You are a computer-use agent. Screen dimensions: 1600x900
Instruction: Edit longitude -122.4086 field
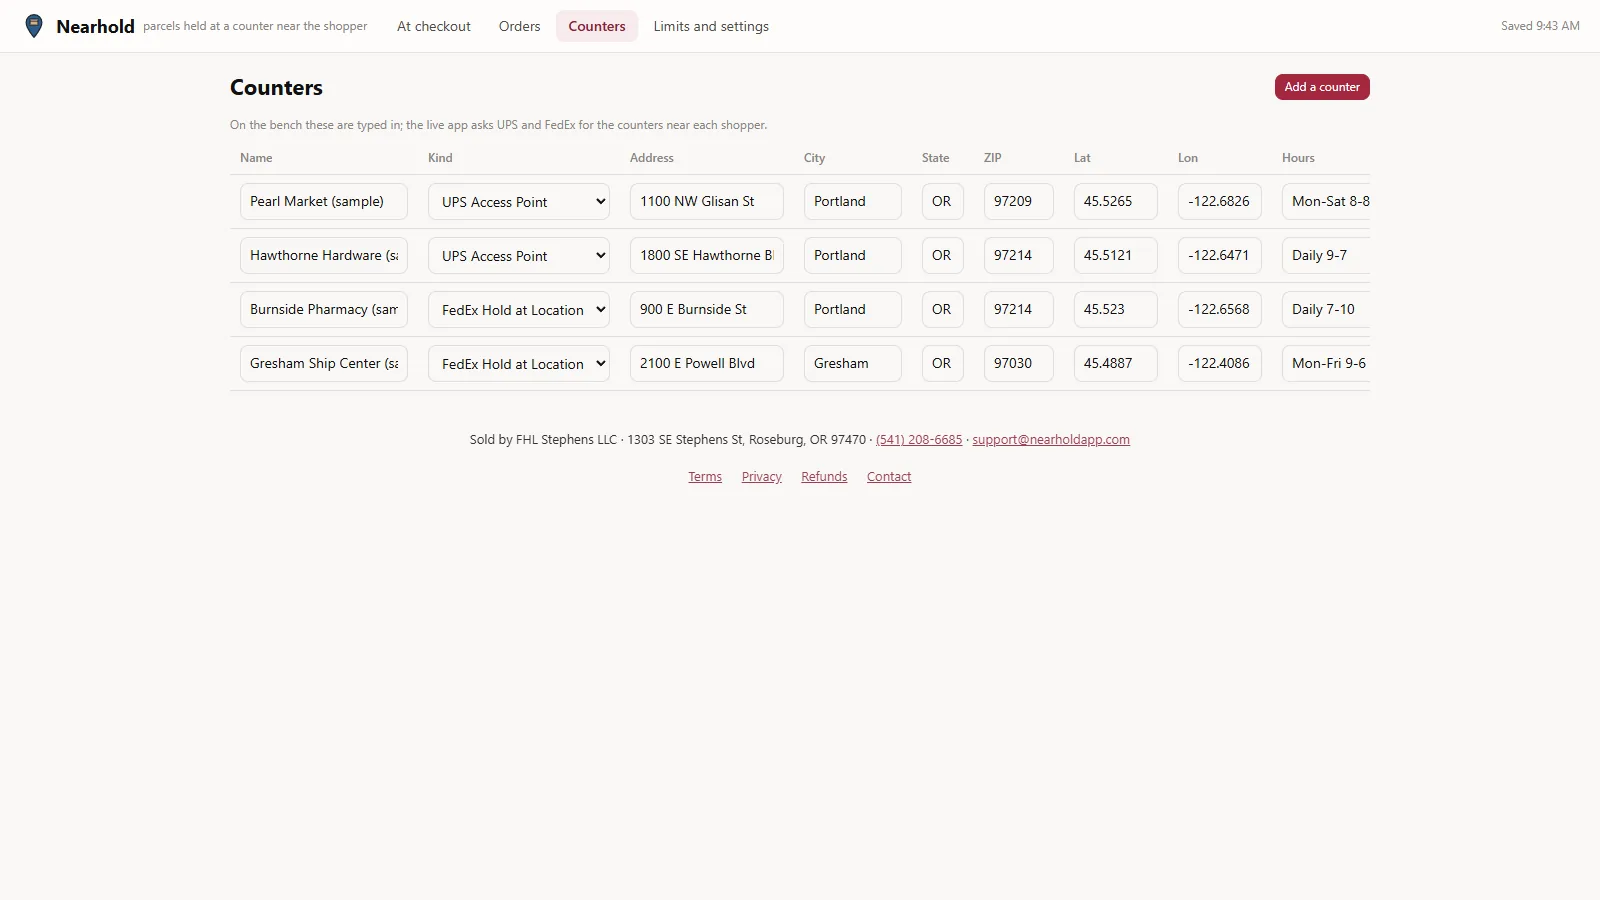tap(1220, 363)
